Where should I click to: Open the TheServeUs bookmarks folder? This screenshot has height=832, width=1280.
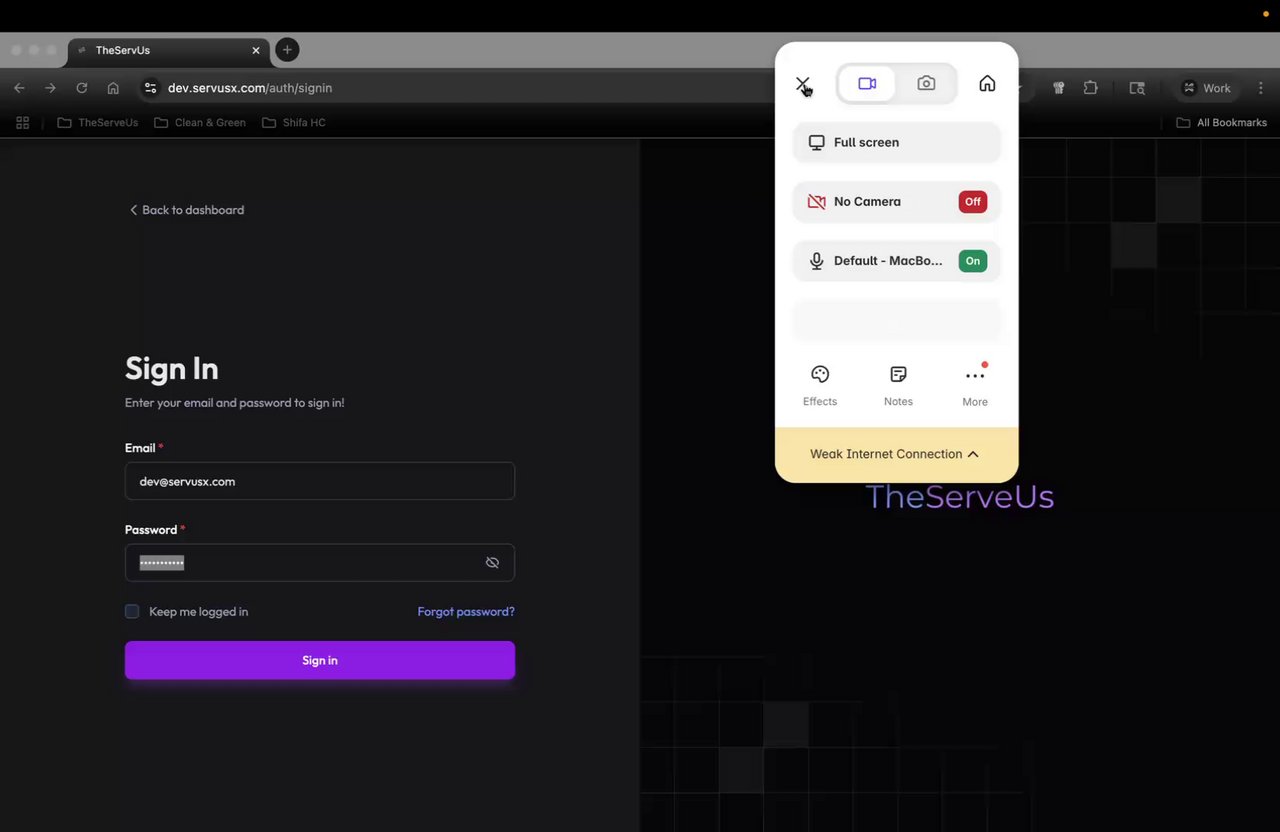point(98,122)
